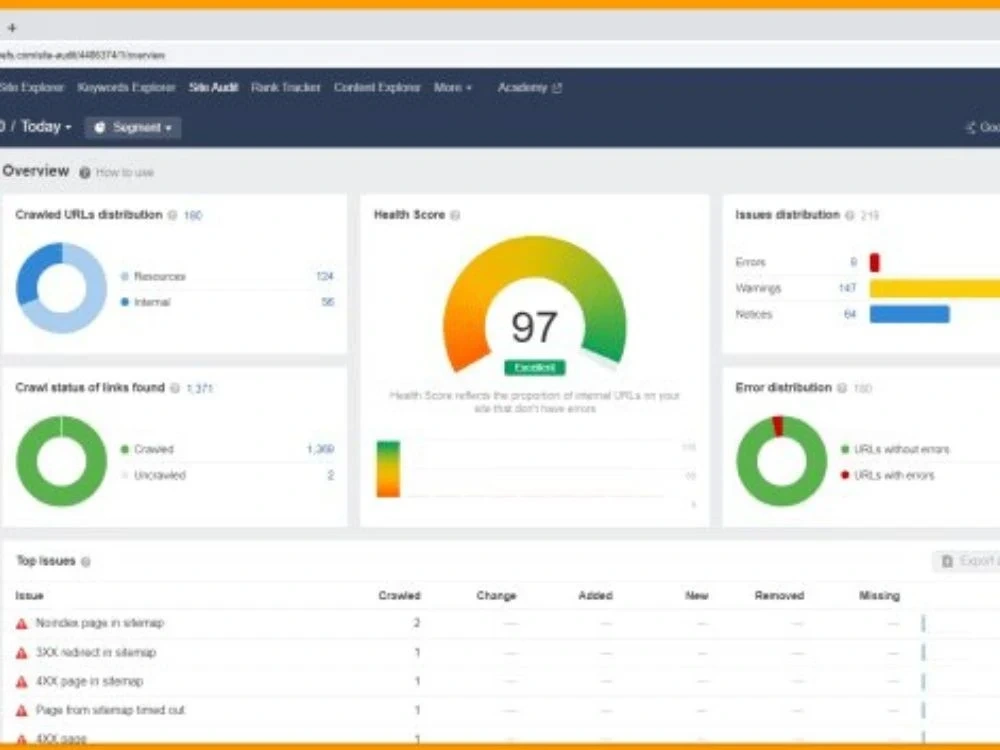Open the Resources count 124

pos(325,276)
